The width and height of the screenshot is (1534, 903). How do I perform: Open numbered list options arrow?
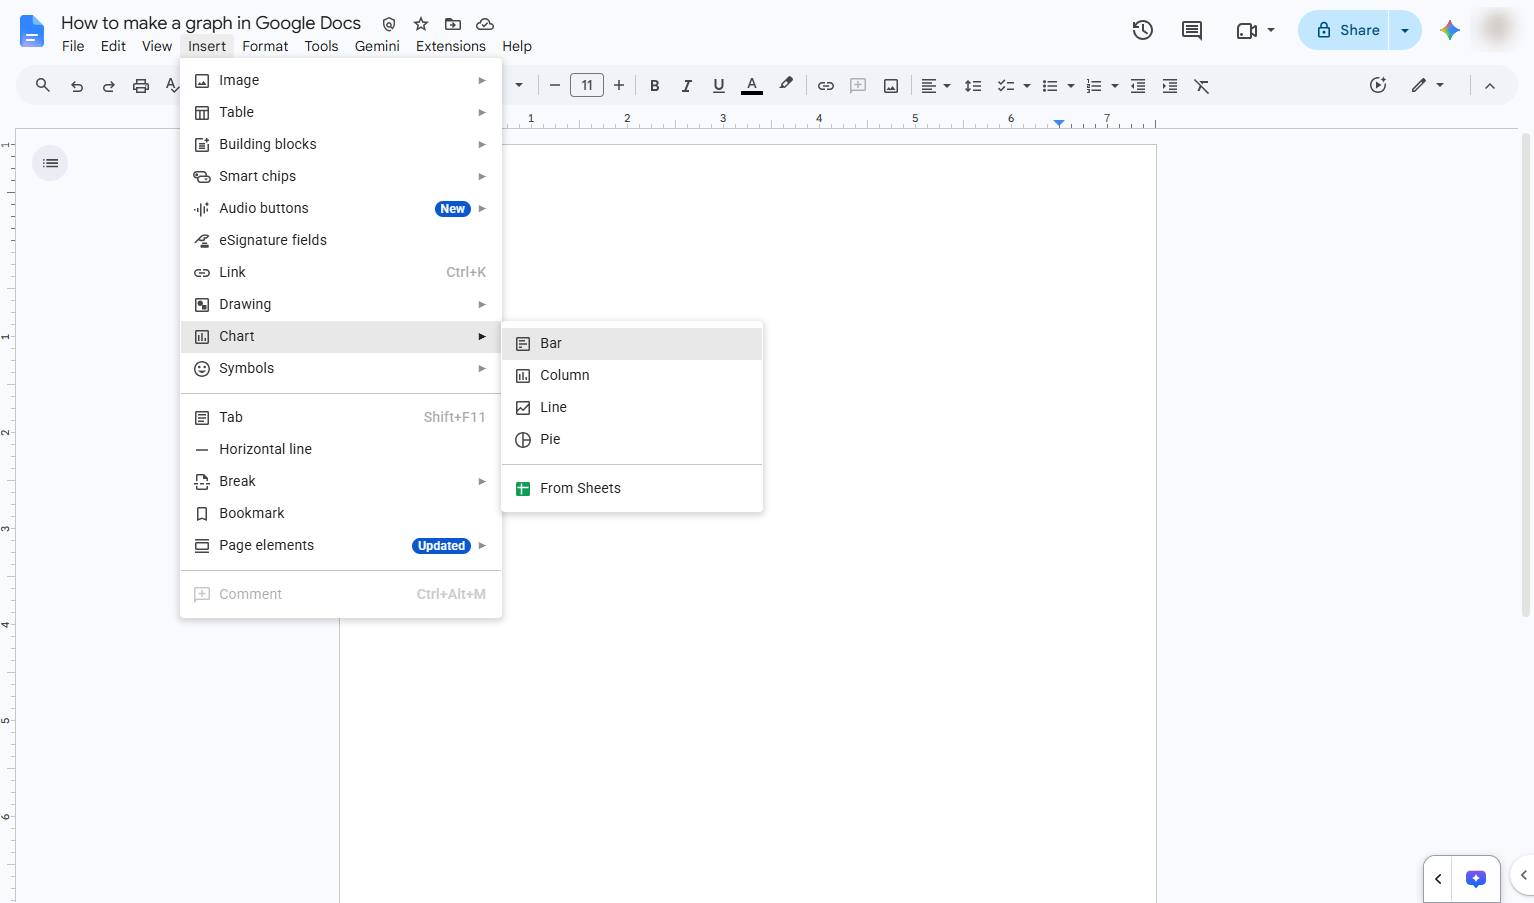1115,86
